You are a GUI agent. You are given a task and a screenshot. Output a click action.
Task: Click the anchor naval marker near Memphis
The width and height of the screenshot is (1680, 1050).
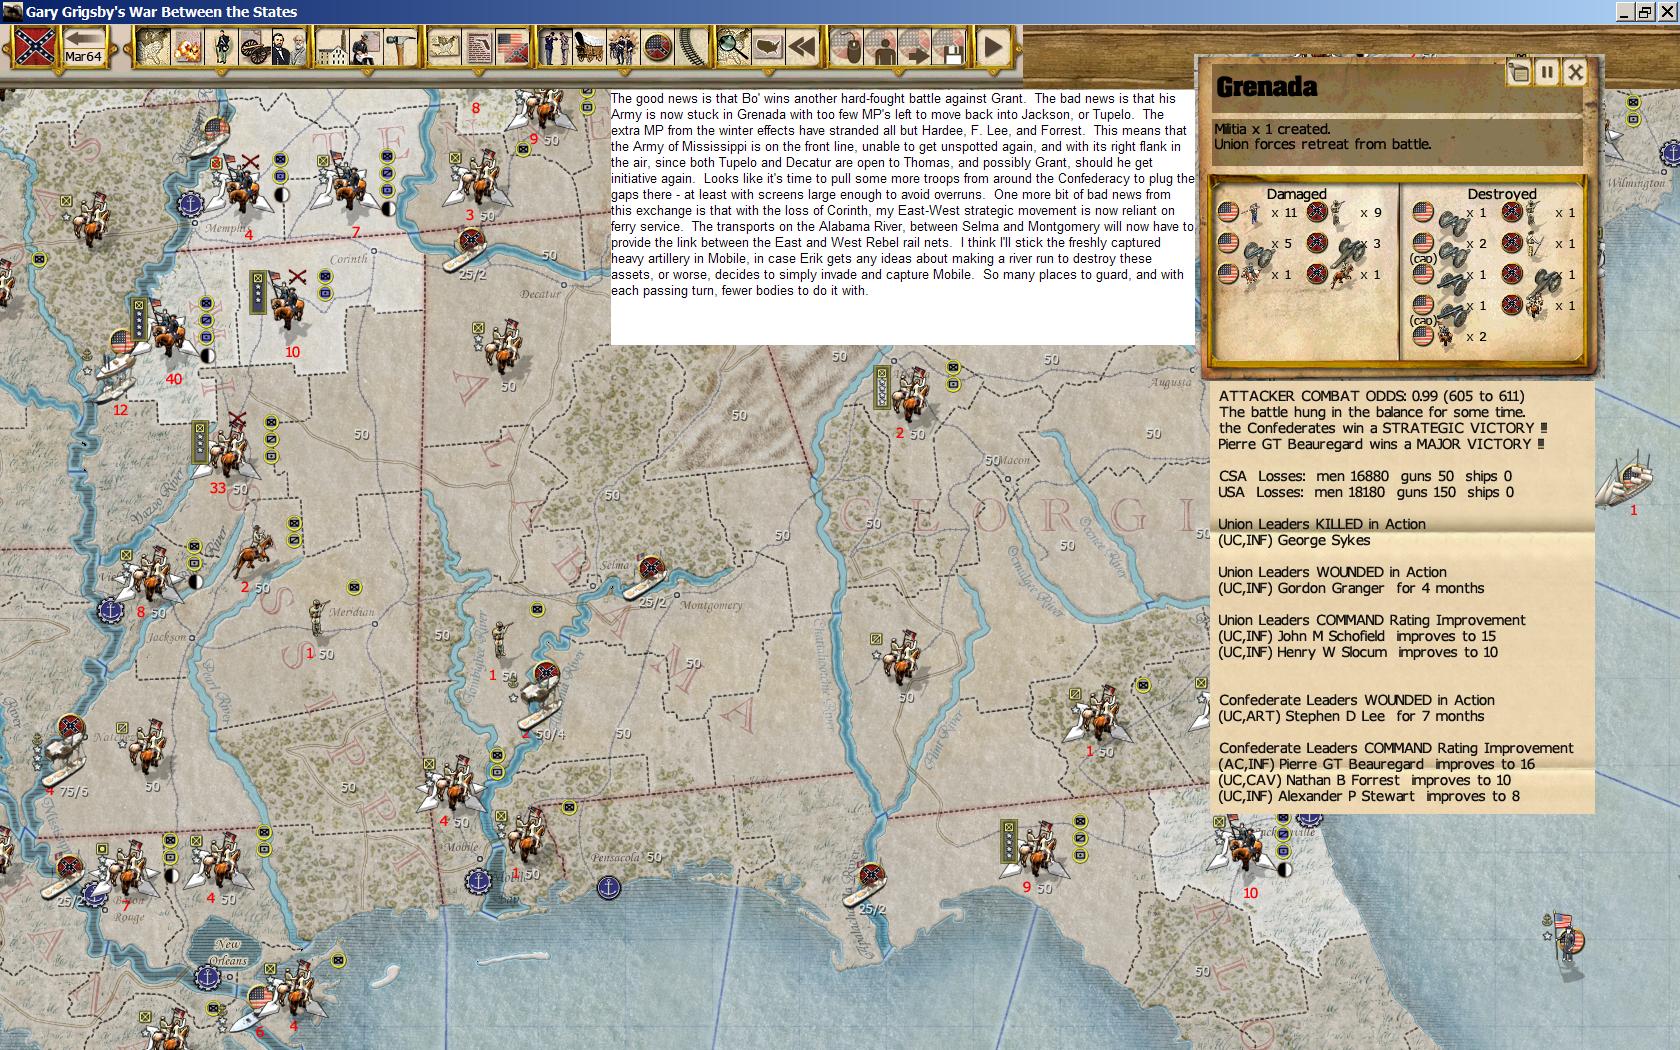point(189,204)
